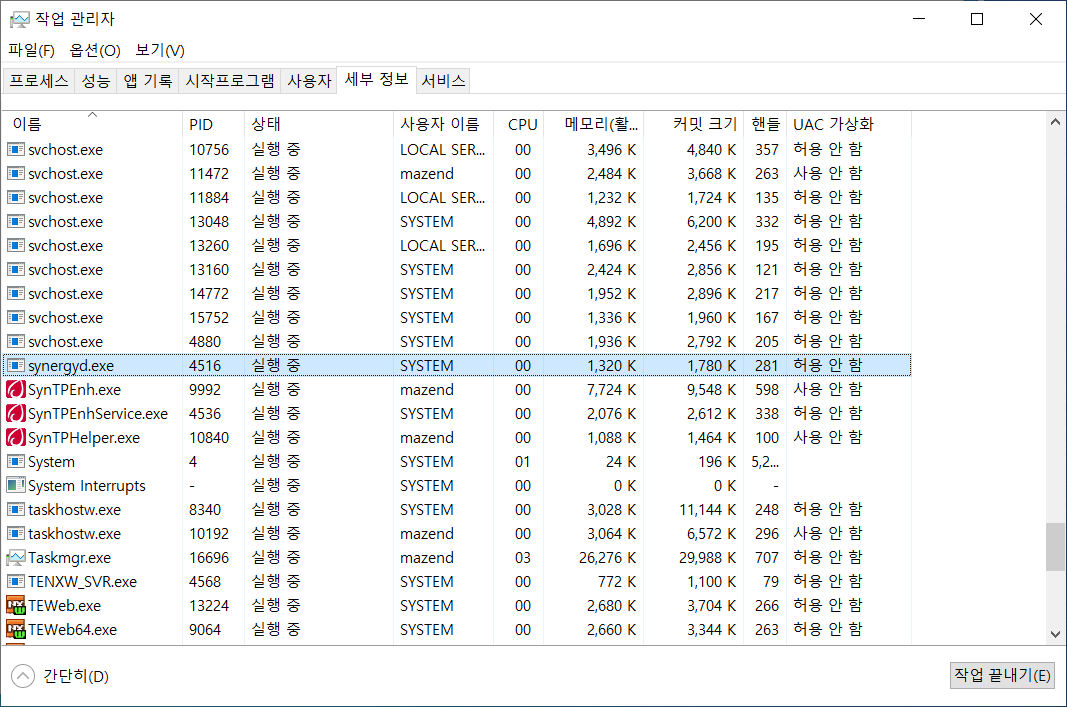The height and width of the screenshot is (707, 1067).
Task: Click the SynTPHelper.exe process icon
Action: tap(16, 438)
